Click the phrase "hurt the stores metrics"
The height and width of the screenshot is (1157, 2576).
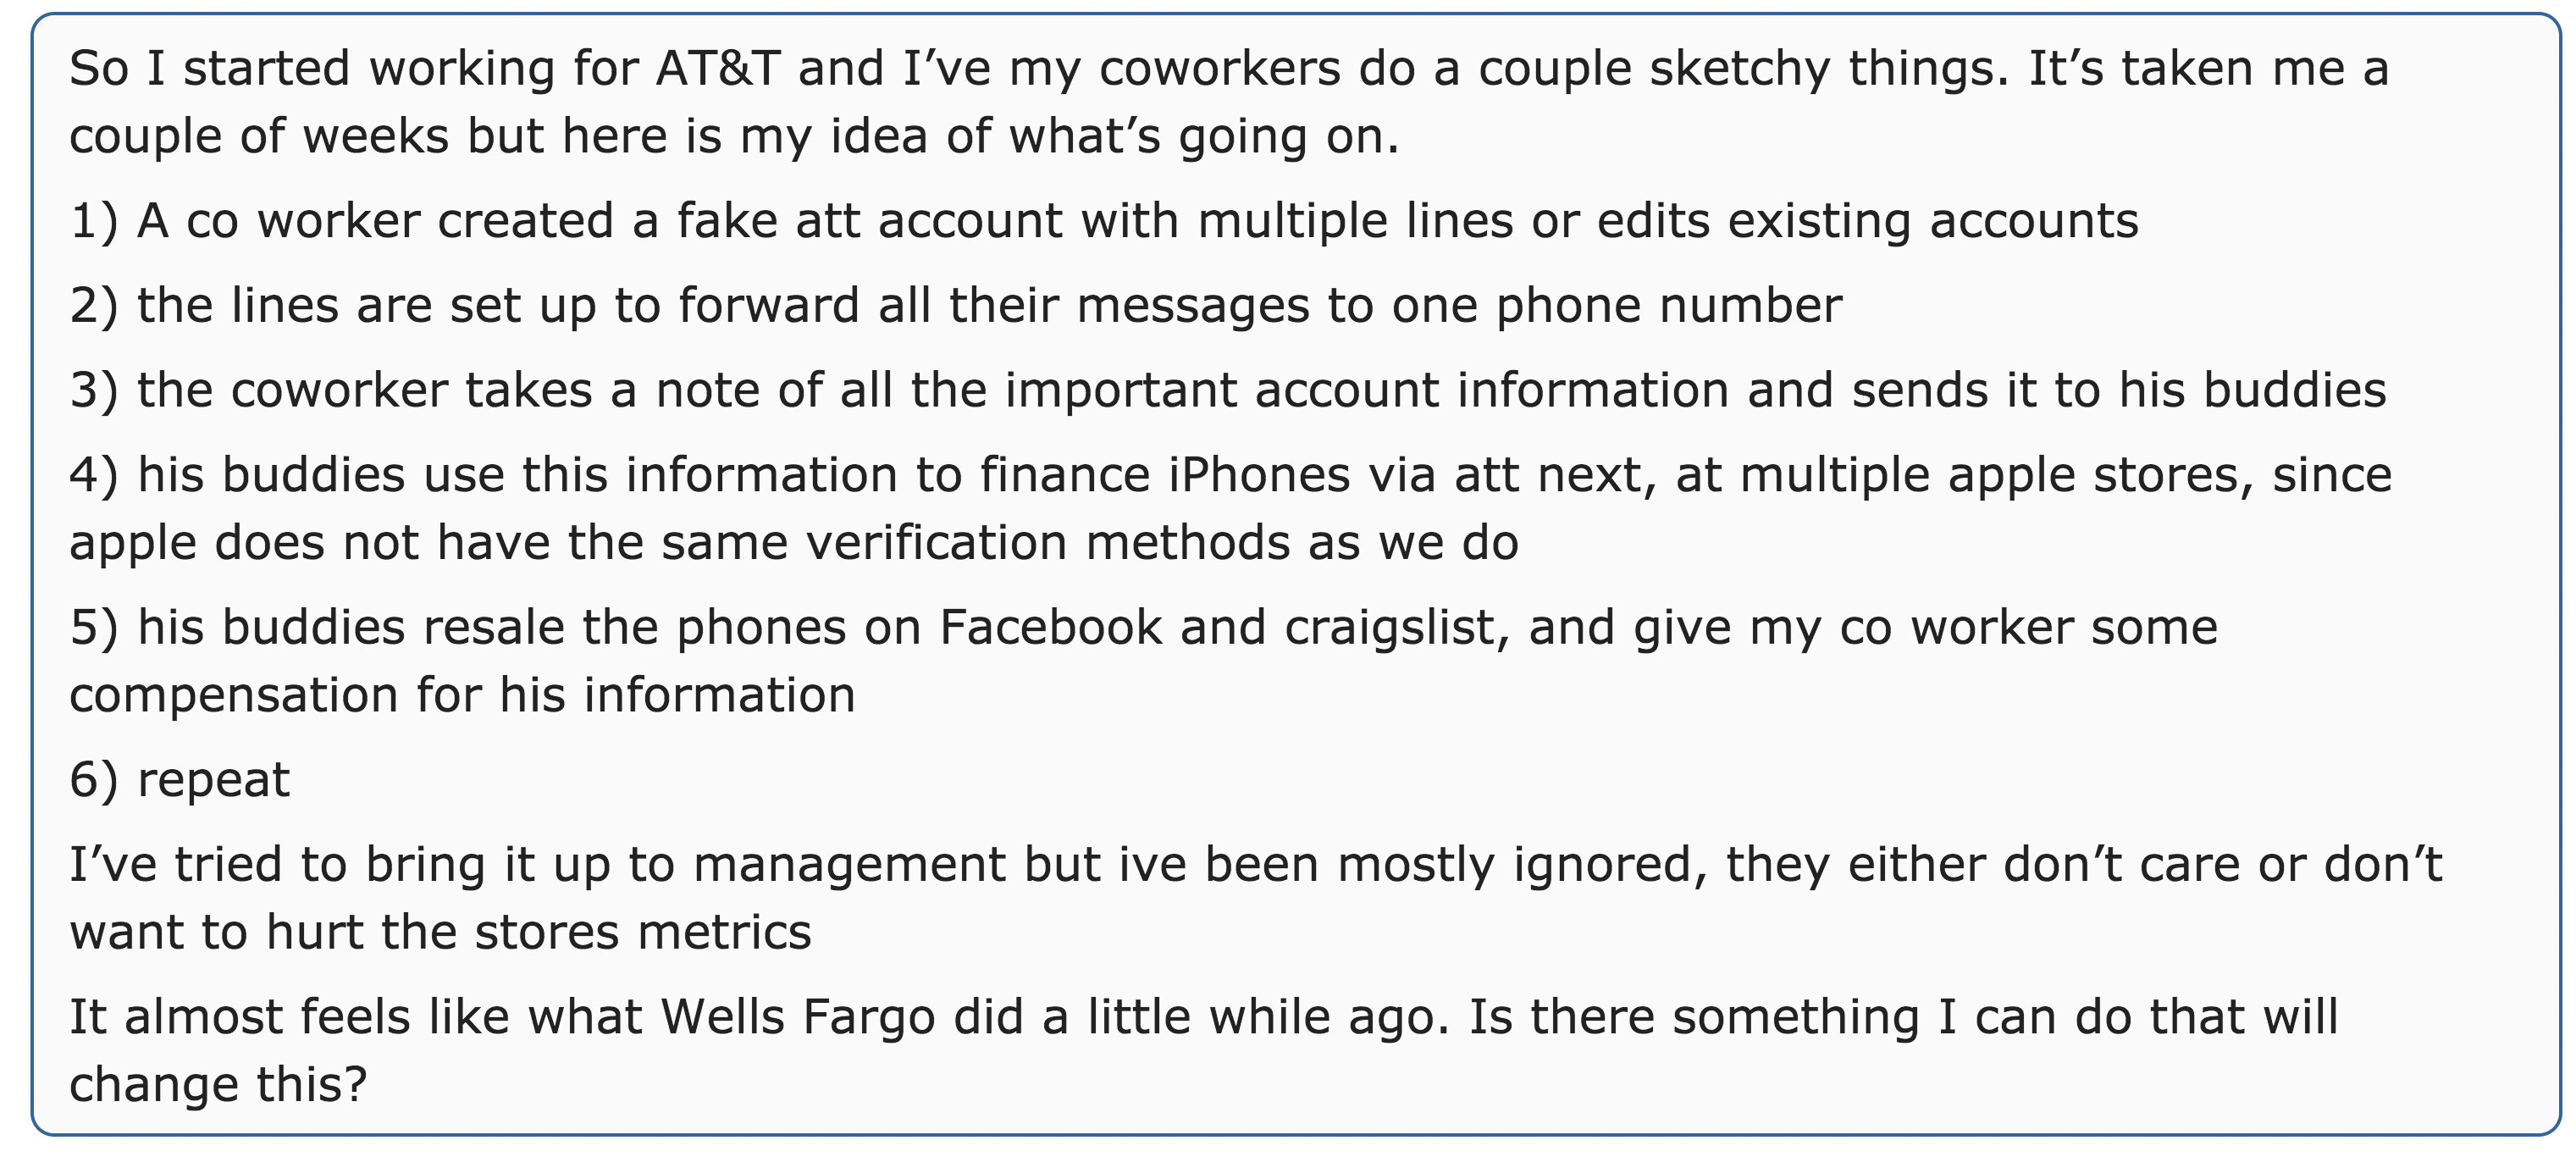pyautogui.click(x=538, y=933)
